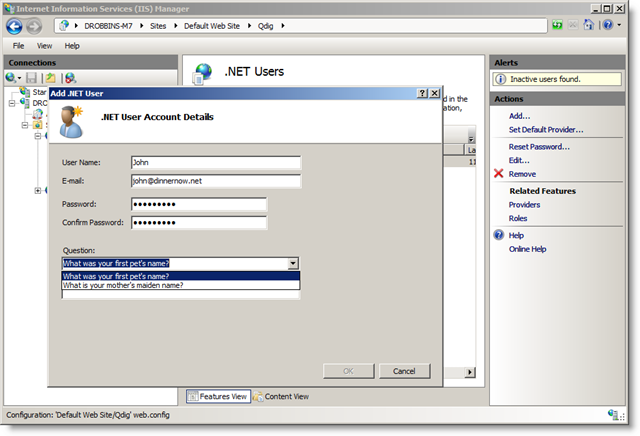This screenshot has height=436, width=640.
Task: Click Default Web Site in the breadcrumb
Action: (211, 26)
